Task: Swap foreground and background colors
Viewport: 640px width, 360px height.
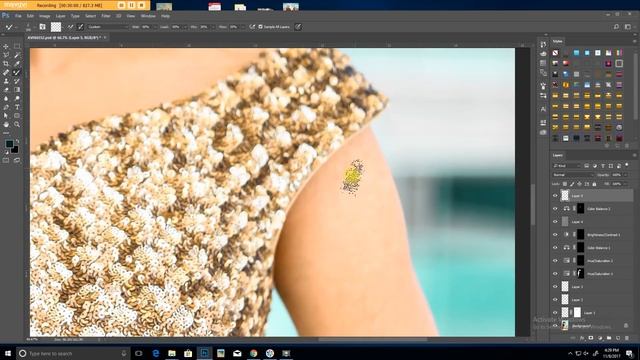Action: coord(17,140)
